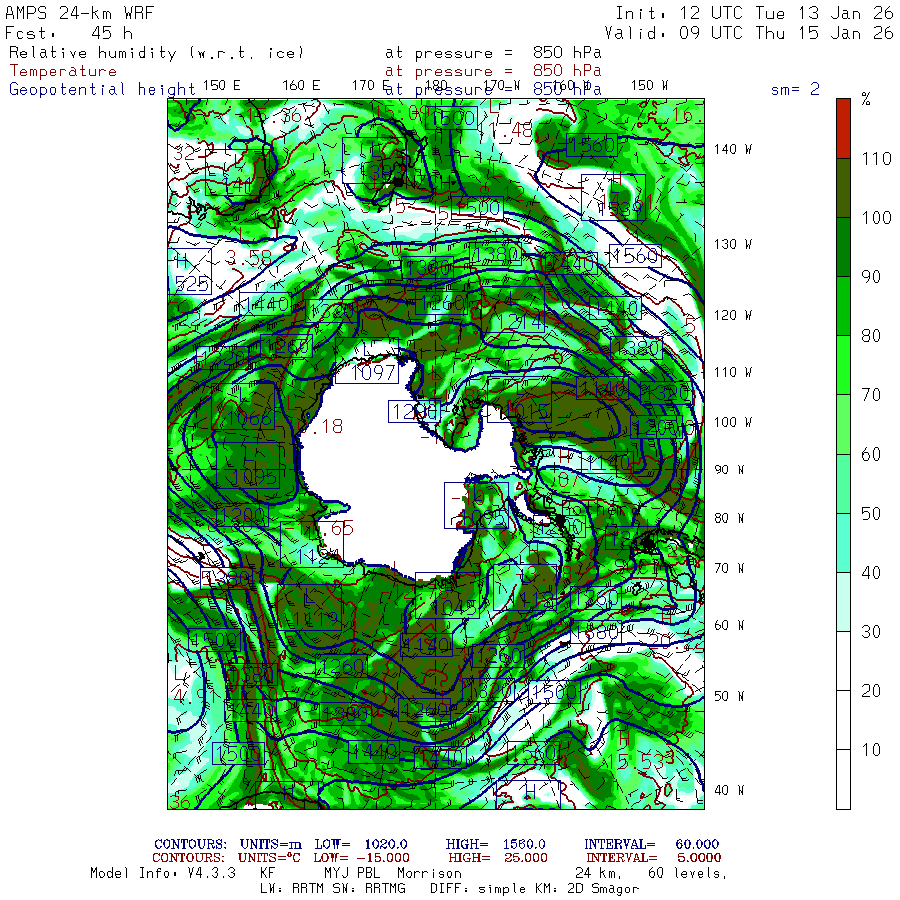Click the bright green colorbar segment between 70 and 80

[x=843, y=365]
